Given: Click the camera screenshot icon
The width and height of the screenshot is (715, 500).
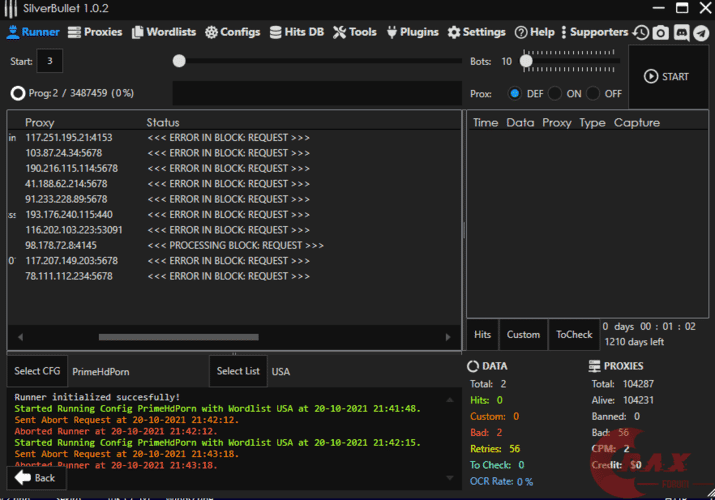Looking at the screenshot, I should point(660,32).
